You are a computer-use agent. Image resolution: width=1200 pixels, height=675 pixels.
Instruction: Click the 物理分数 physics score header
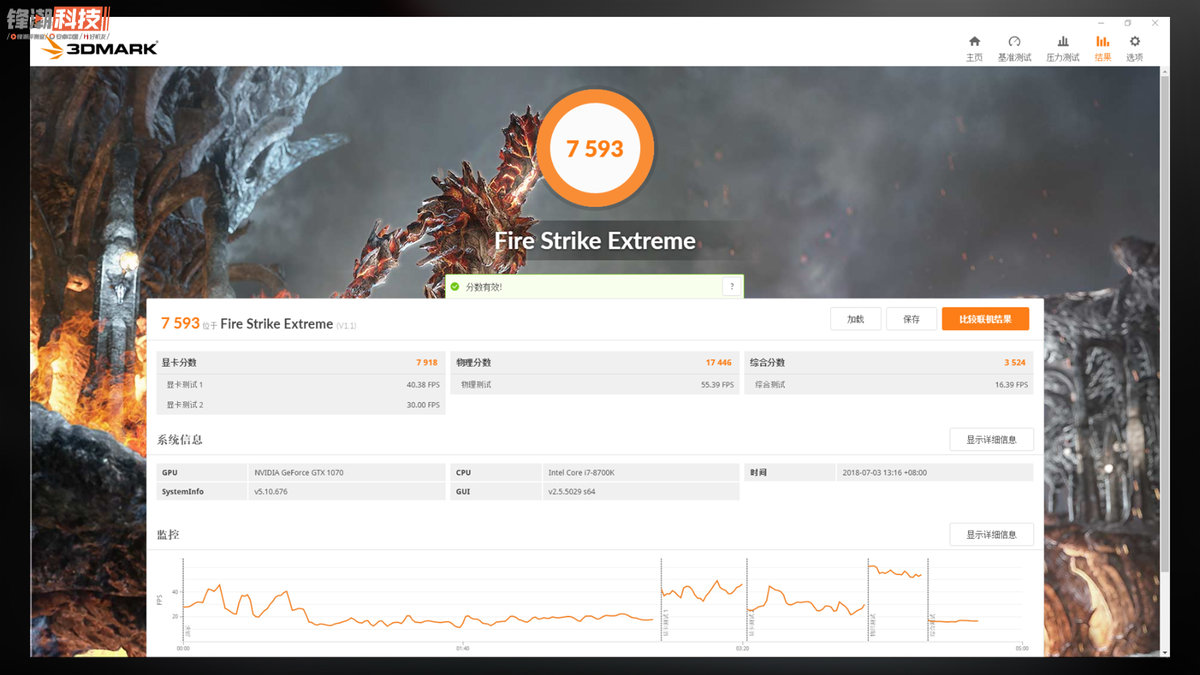(474, 363)
